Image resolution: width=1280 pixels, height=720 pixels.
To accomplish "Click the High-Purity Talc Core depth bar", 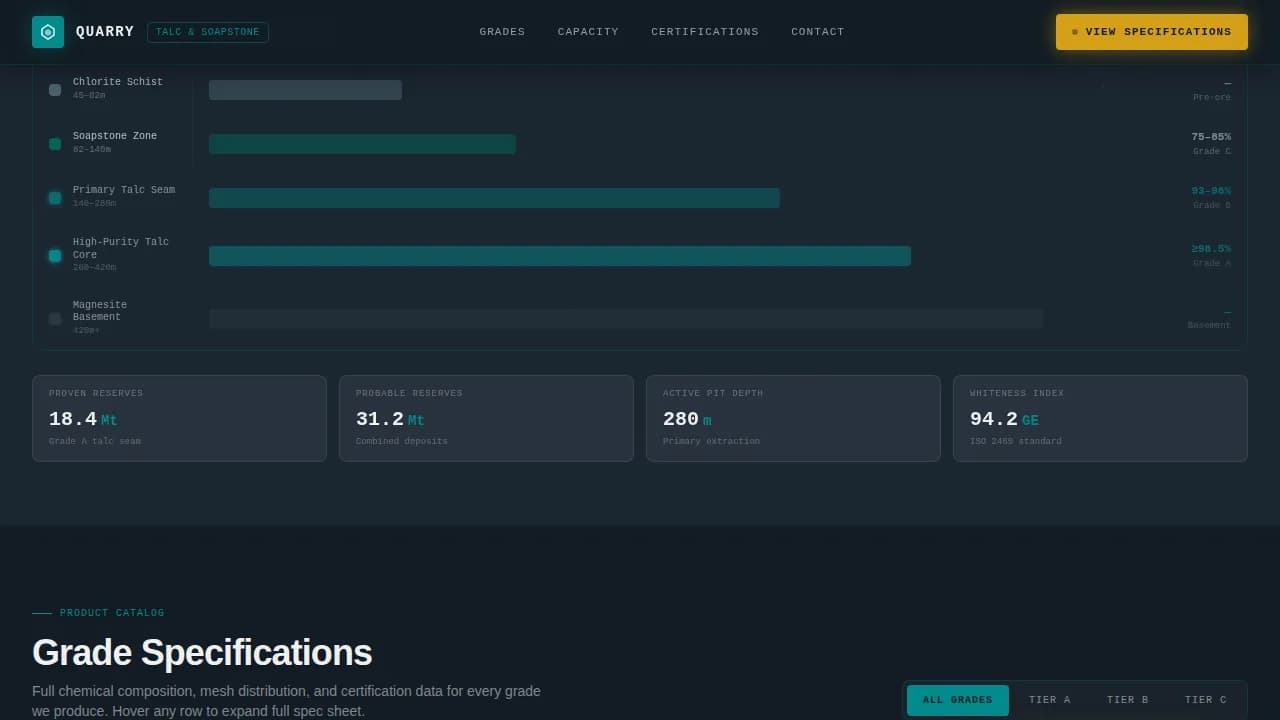I will tap(560, 256).
